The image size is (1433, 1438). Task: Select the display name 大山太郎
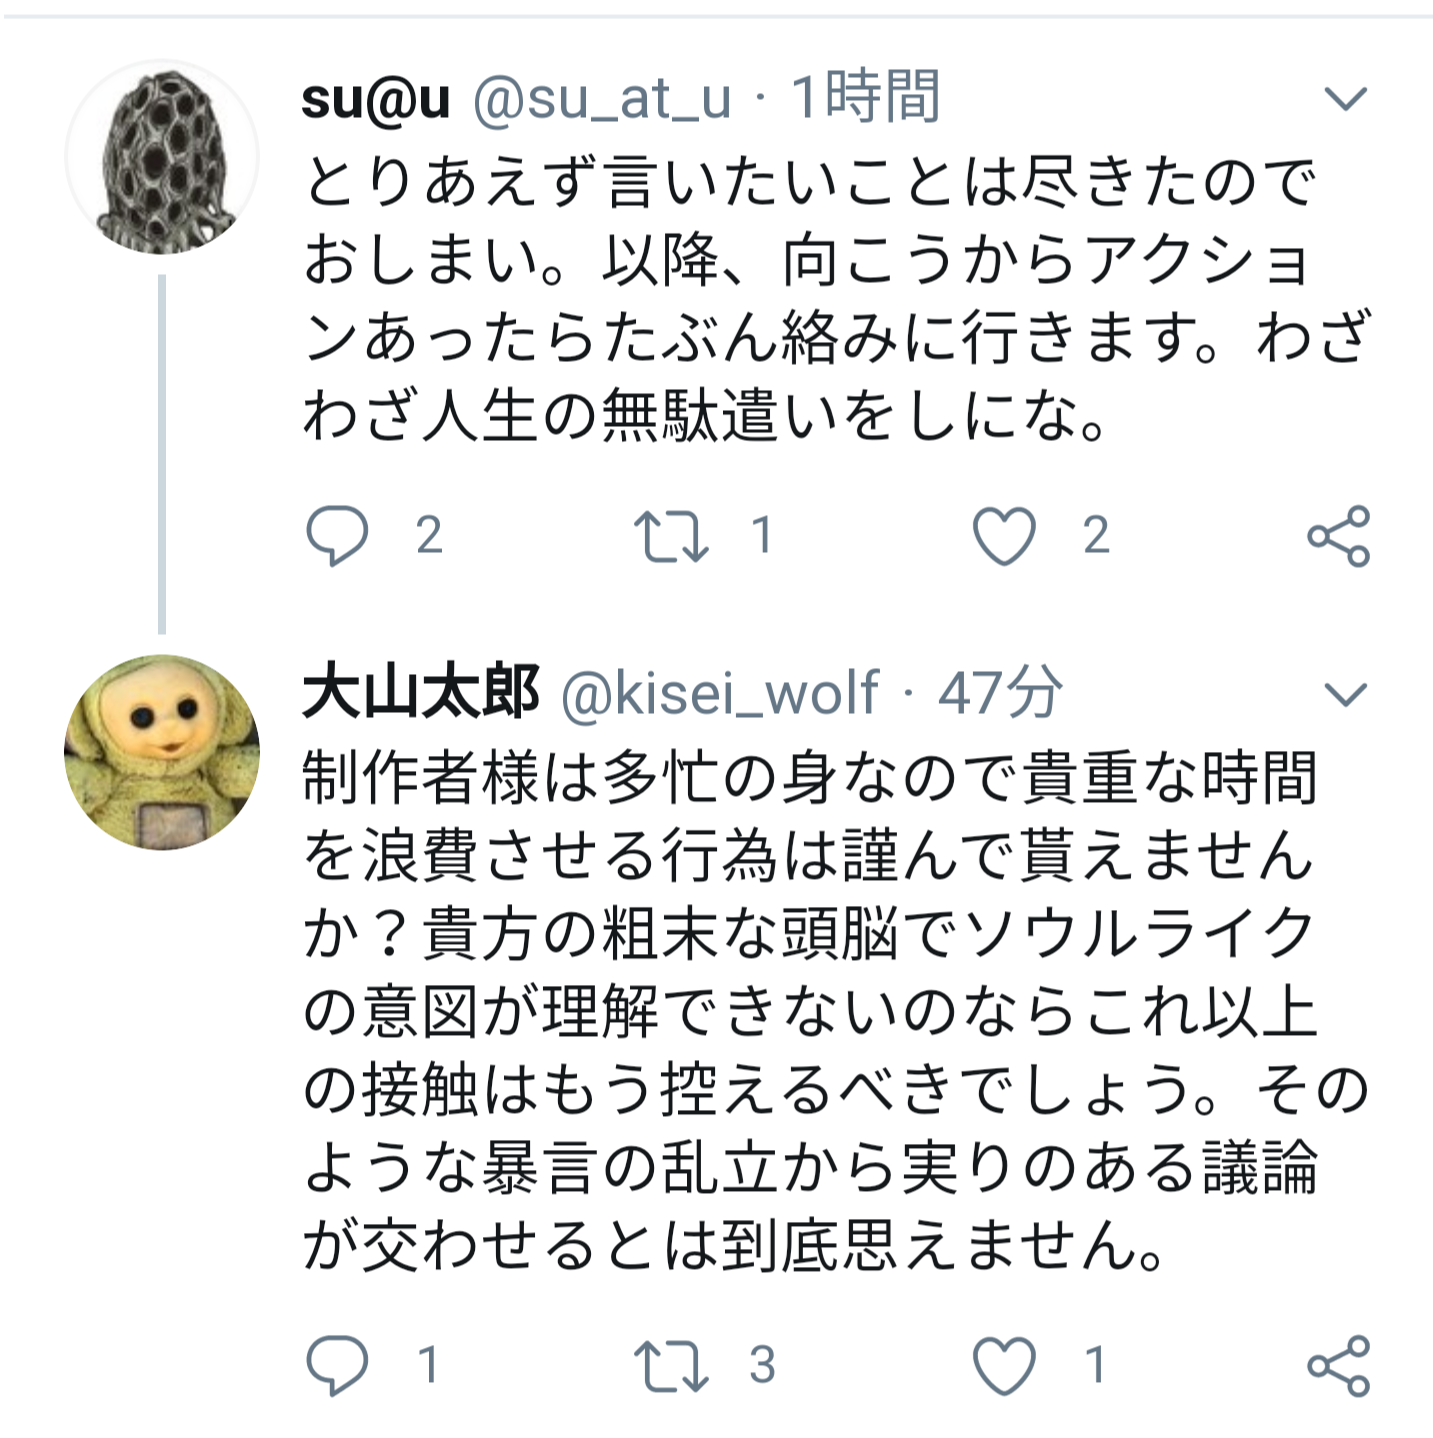[x=421, y=692]
